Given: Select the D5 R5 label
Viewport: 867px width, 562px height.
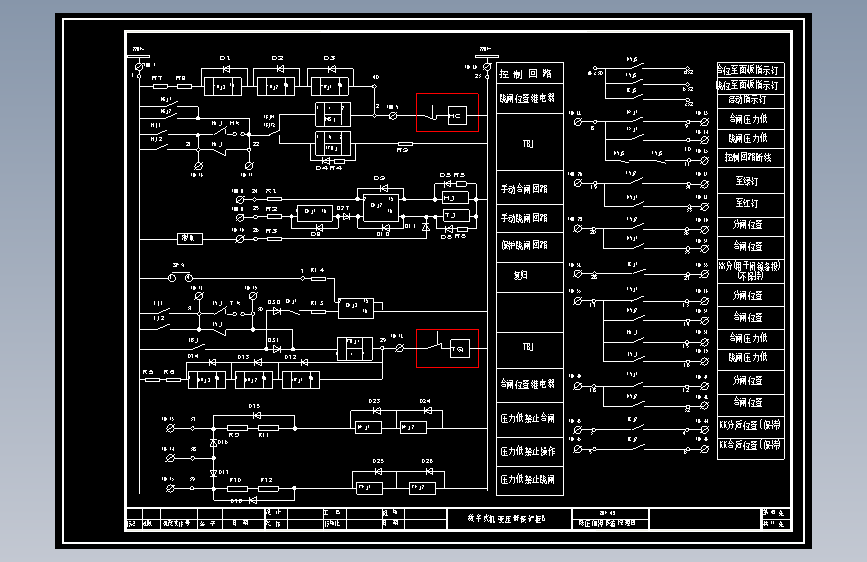Looking at the screenshot, I should [x=452, y=175].
